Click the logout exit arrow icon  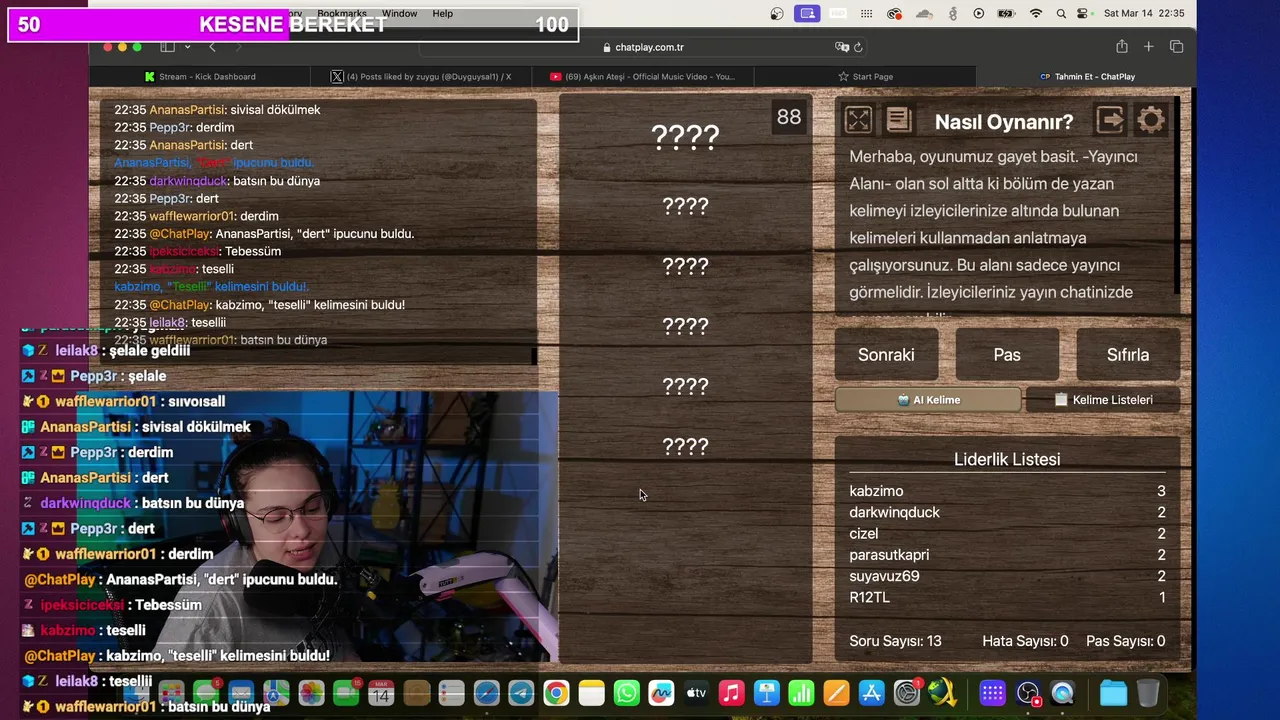pos(1110,120)
